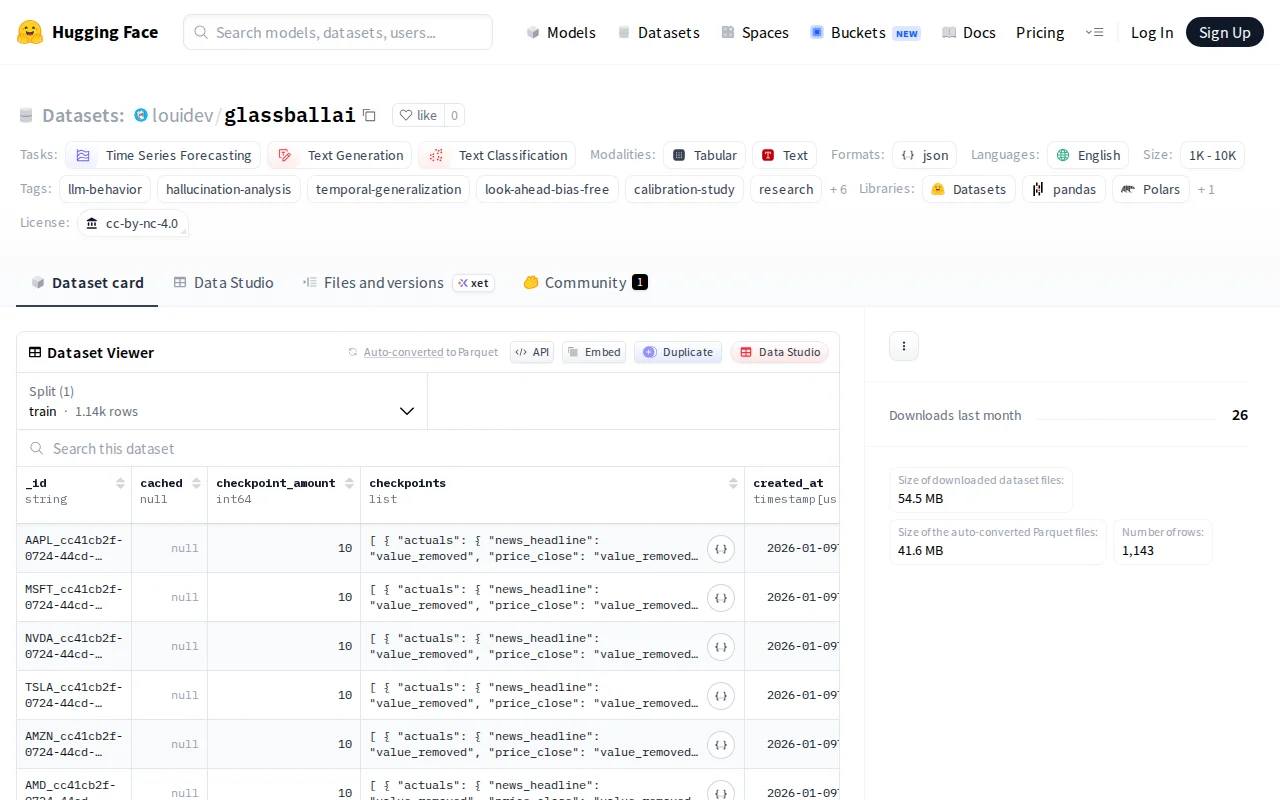This screenshot has width=1280, height=800.
Task: Show the + 6 more tags
Action: tap(838, 189)
